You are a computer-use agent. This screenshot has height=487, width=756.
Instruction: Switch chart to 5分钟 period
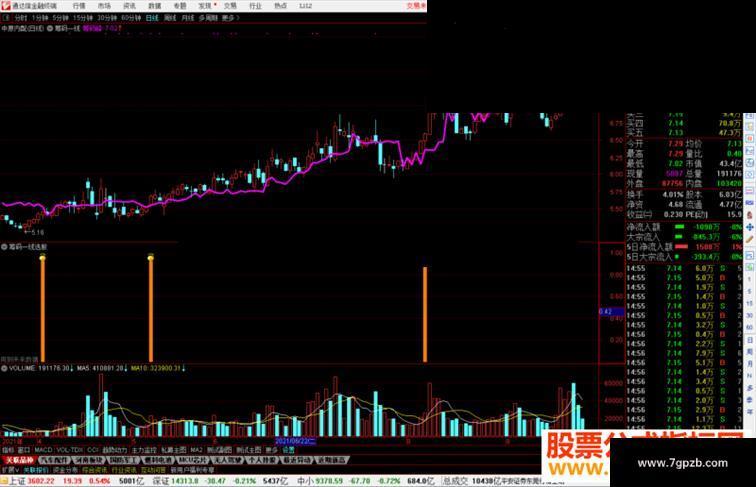pos(61,18)
